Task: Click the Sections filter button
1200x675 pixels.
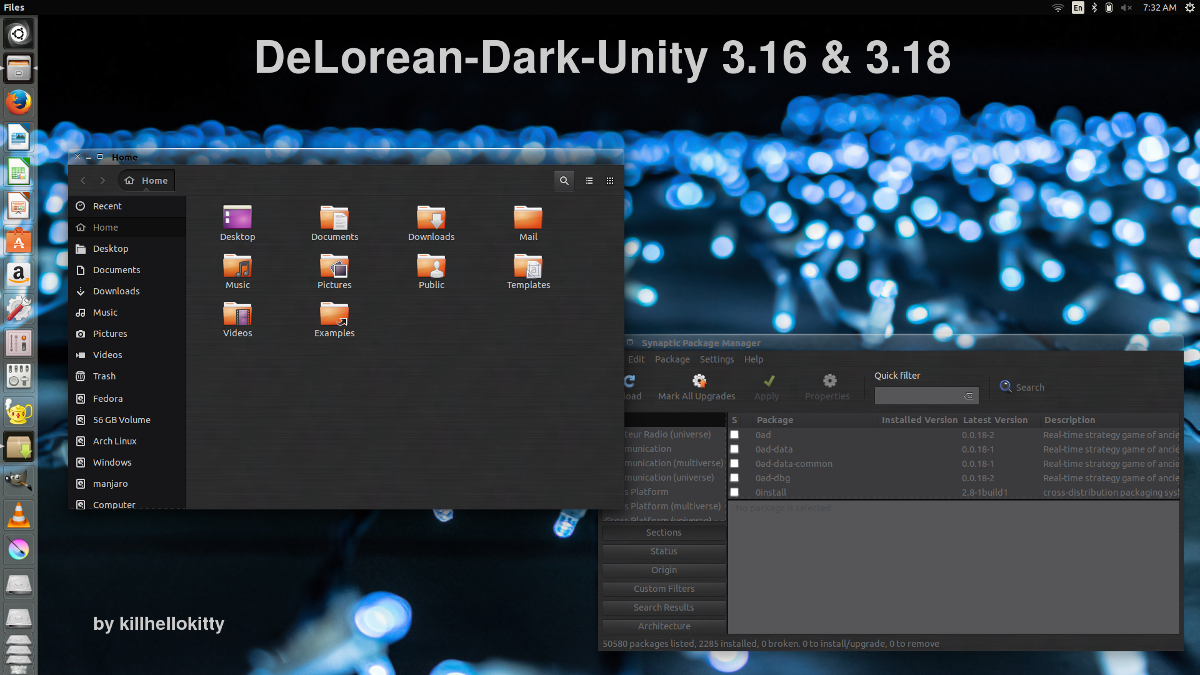Action: coord(664,533)
